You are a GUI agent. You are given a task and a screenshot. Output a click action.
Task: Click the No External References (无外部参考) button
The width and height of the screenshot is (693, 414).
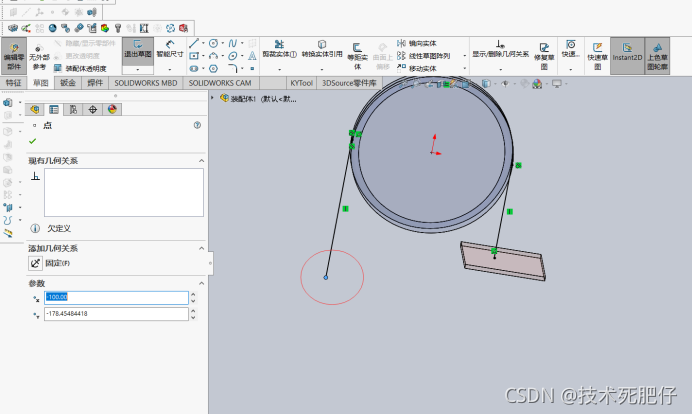[x=39, y=57]
